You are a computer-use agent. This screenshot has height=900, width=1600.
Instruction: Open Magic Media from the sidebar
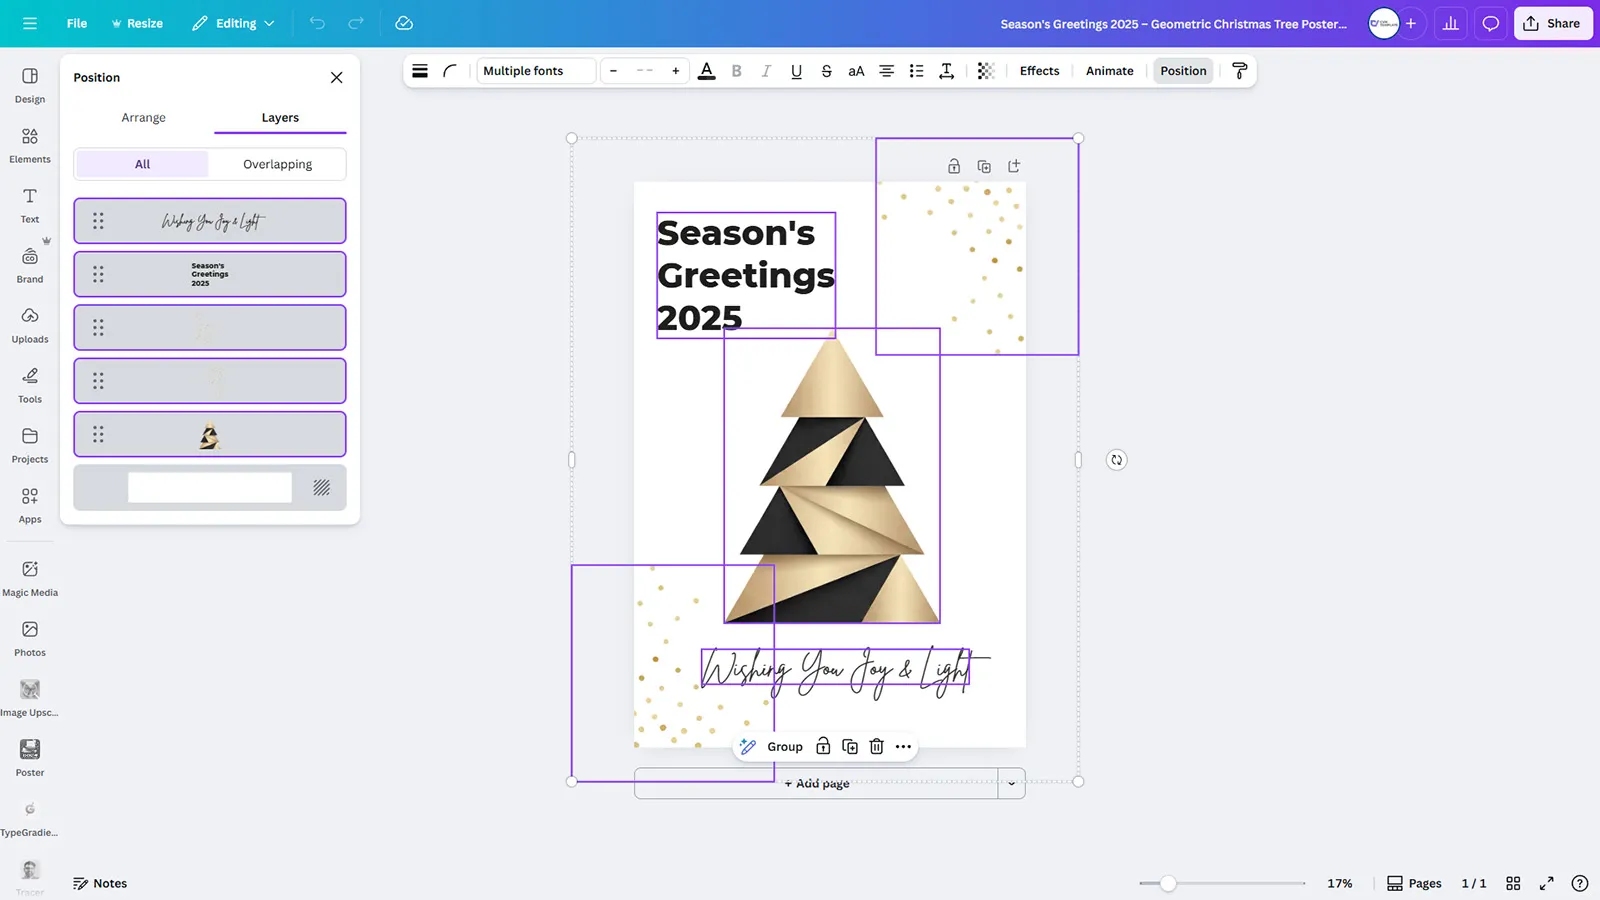(x=29, y=576)
